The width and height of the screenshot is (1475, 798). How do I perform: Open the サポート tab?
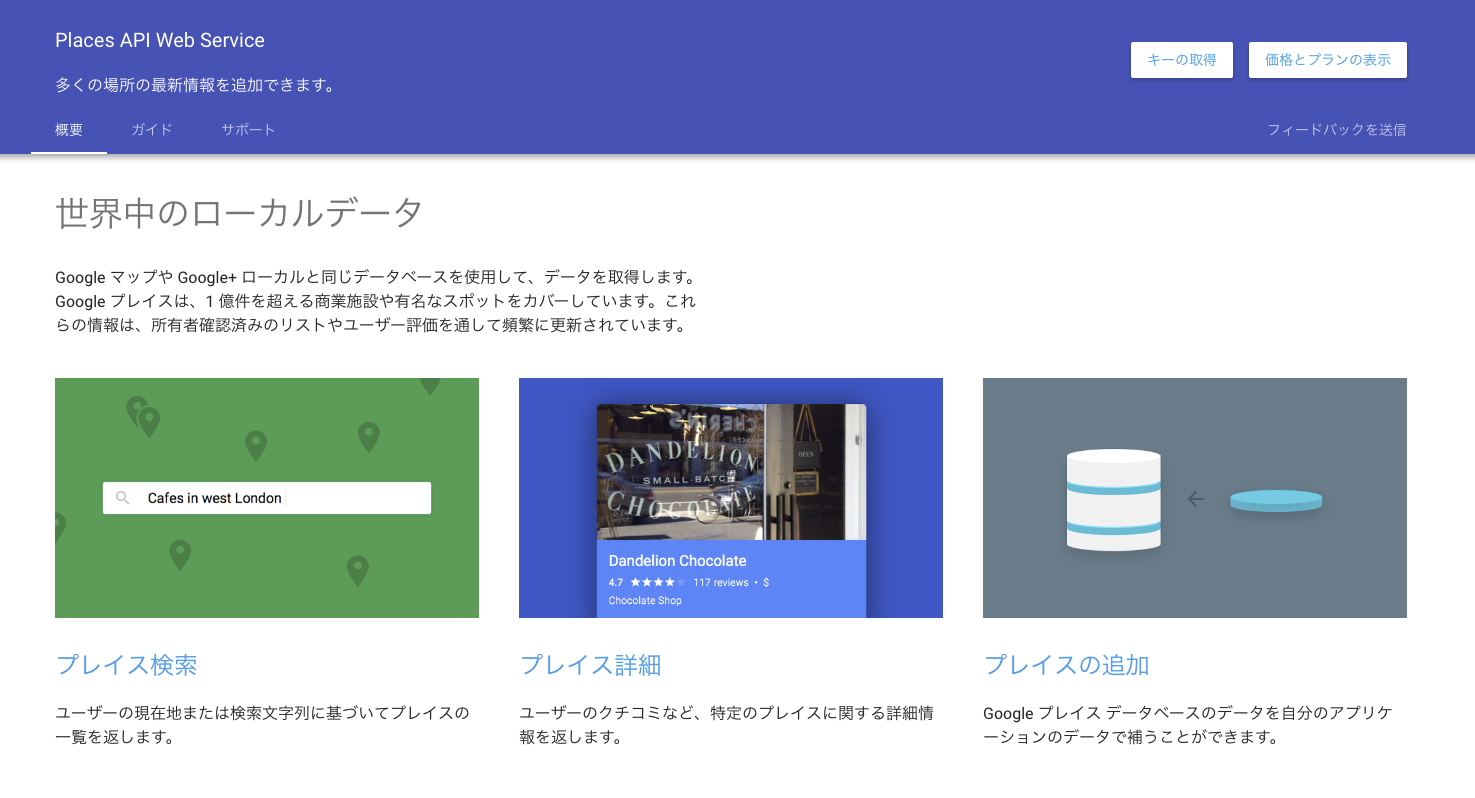pyautogui.click(x=248, y=130)
